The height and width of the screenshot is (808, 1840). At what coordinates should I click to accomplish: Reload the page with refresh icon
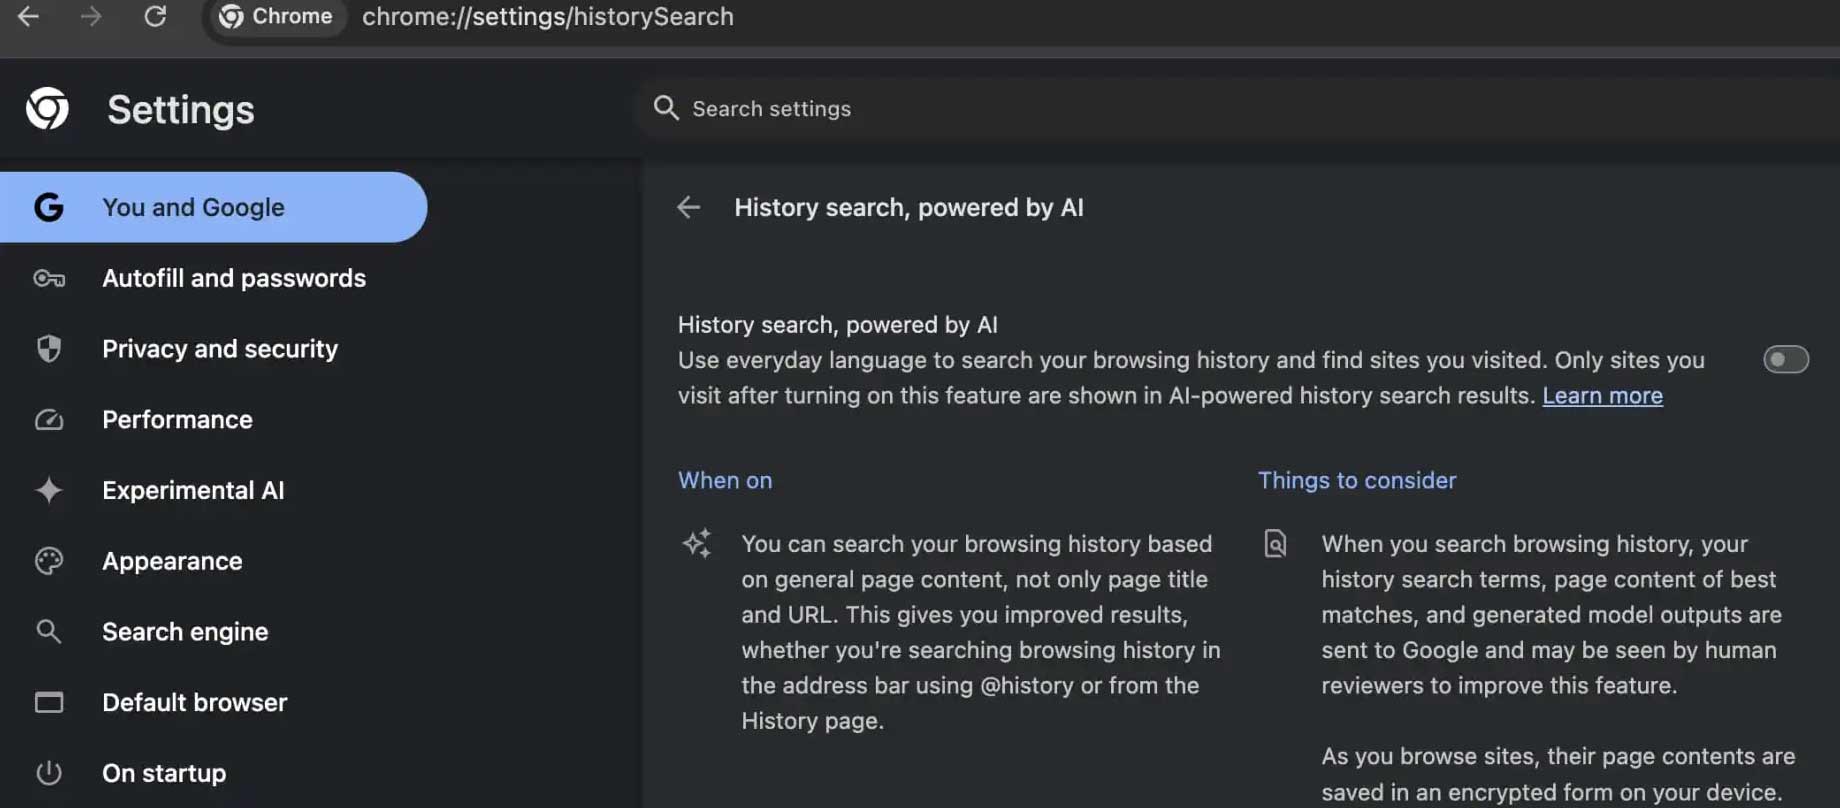155,16
